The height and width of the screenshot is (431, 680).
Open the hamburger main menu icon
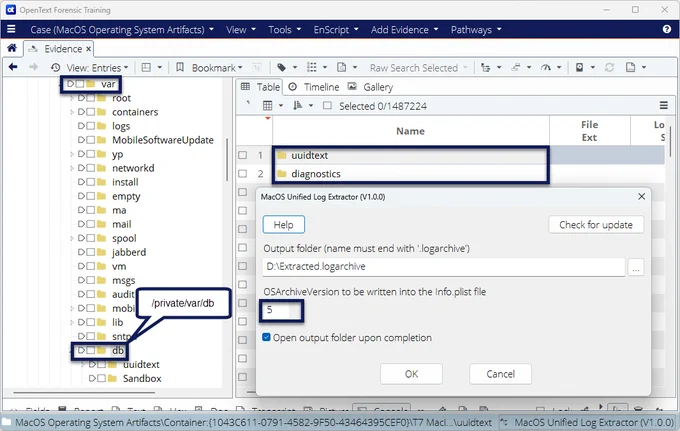point(11,29)
